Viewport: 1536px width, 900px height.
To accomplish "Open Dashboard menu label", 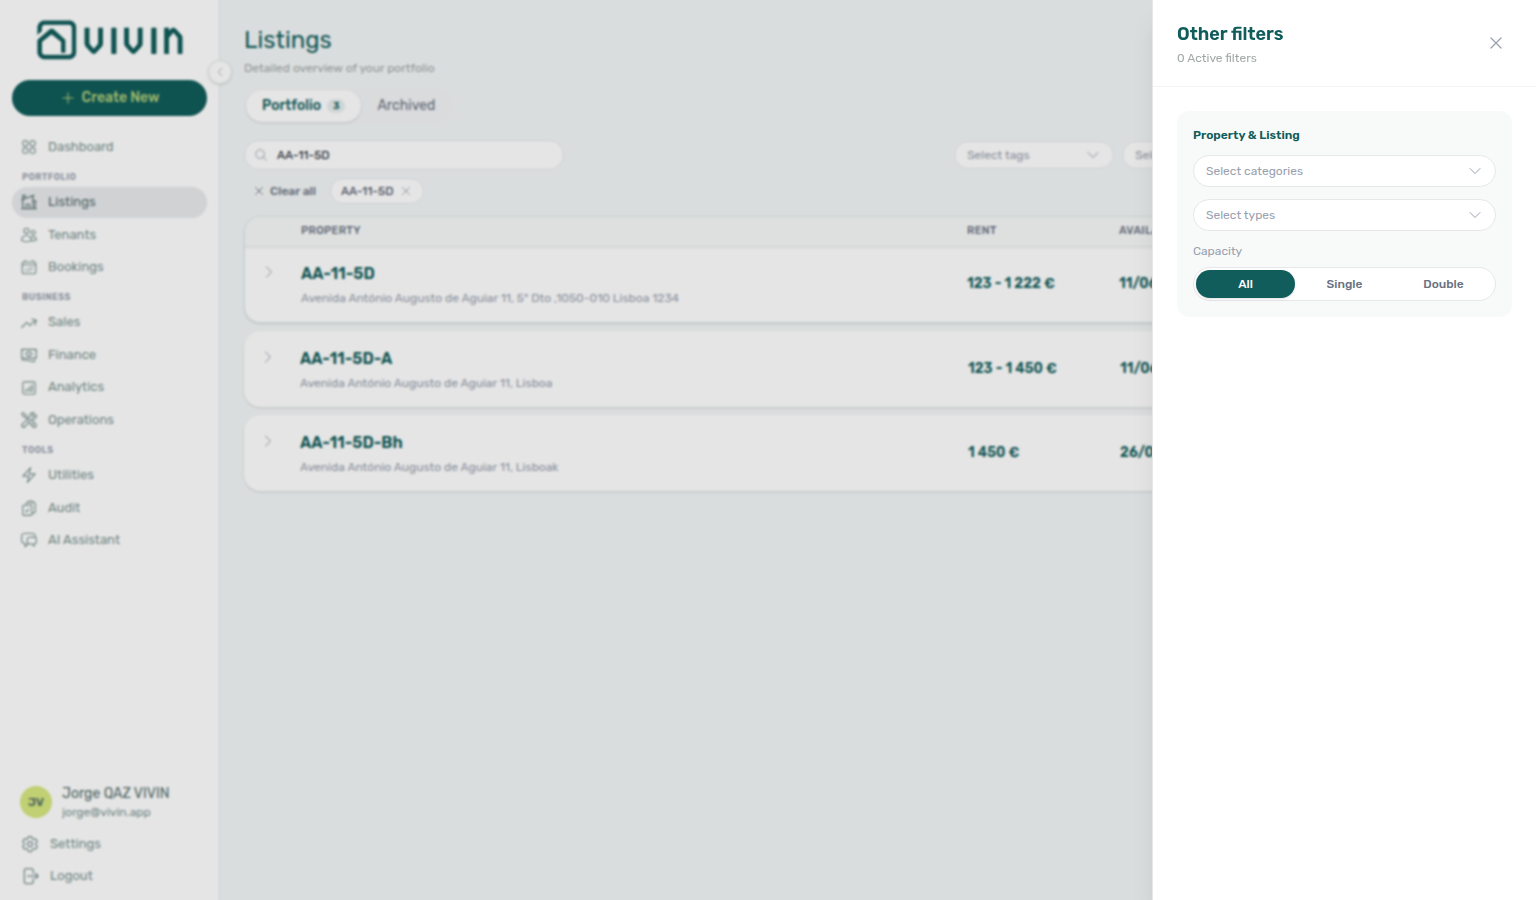I will (81, 147).
